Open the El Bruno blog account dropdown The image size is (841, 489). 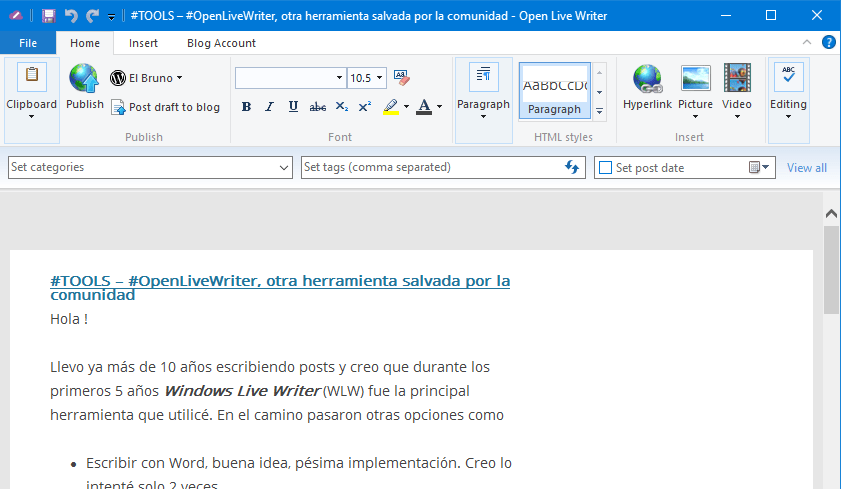coord(148,78)
